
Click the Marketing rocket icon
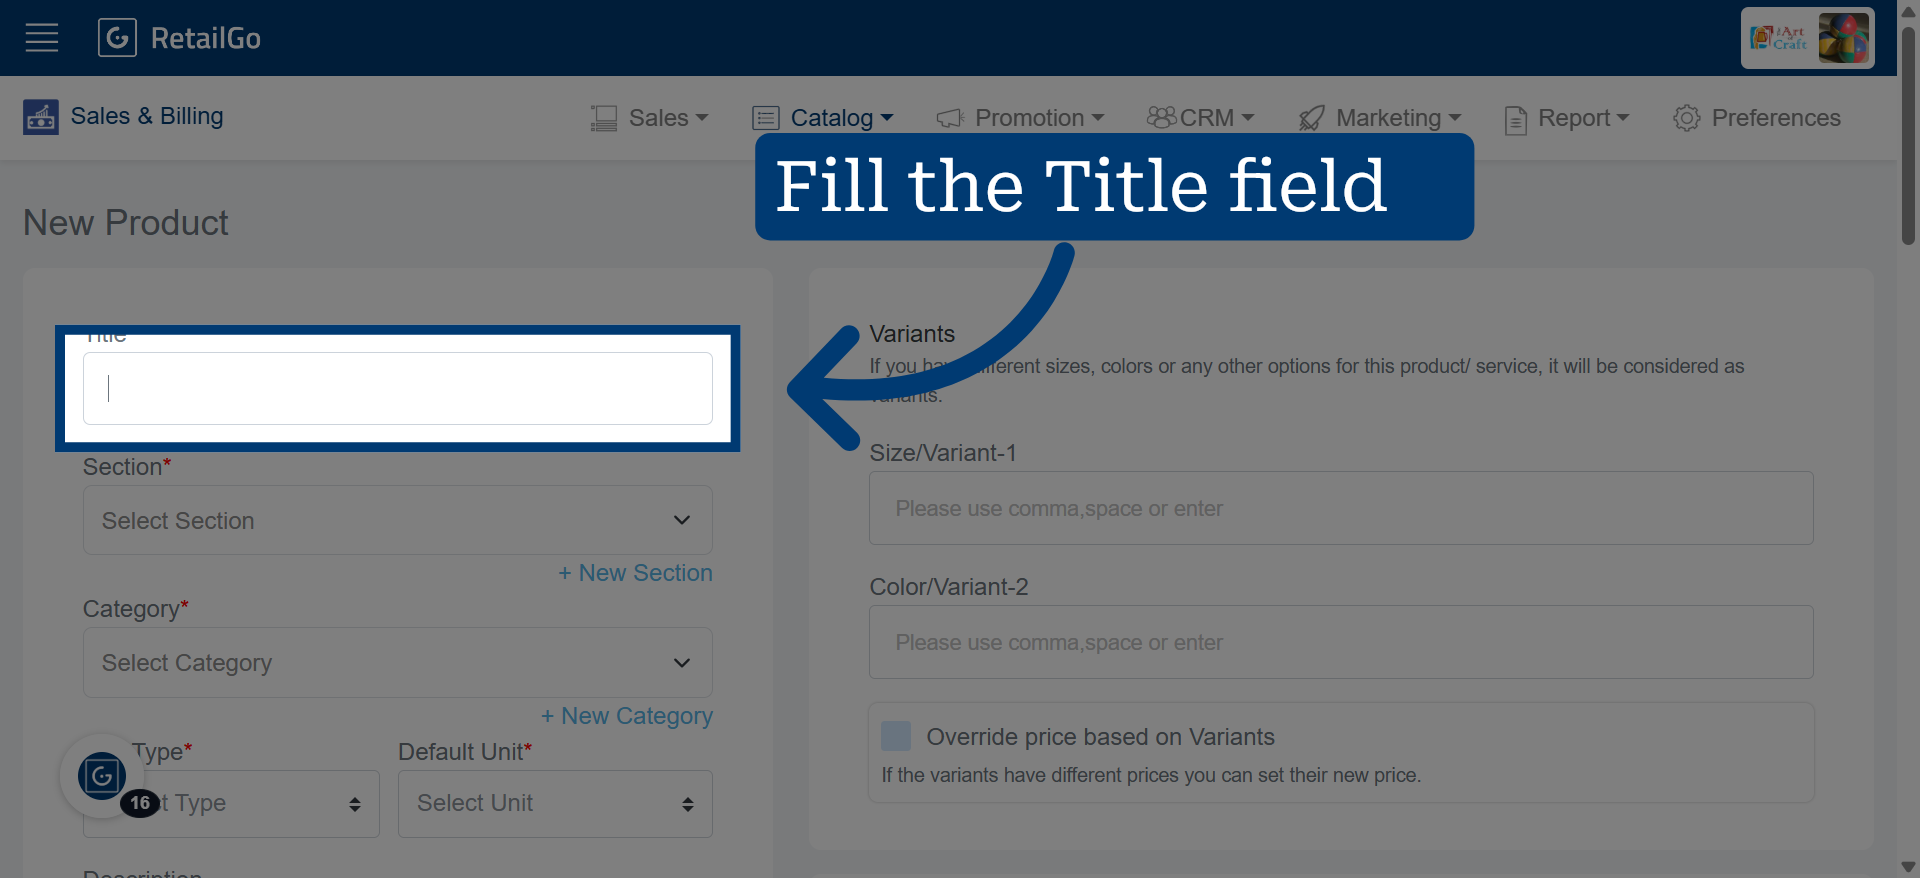pos(1311,118)
